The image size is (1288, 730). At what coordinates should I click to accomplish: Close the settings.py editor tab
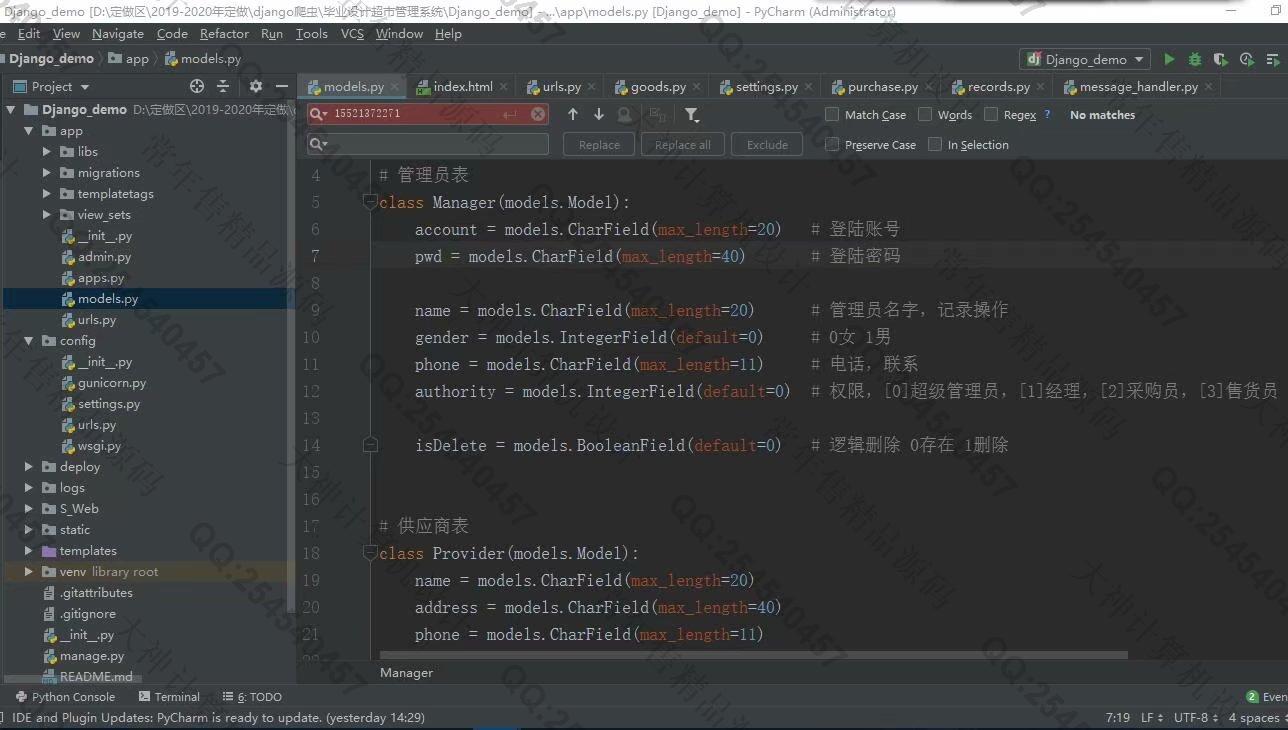pyautogui.click(x=808, y=87)
